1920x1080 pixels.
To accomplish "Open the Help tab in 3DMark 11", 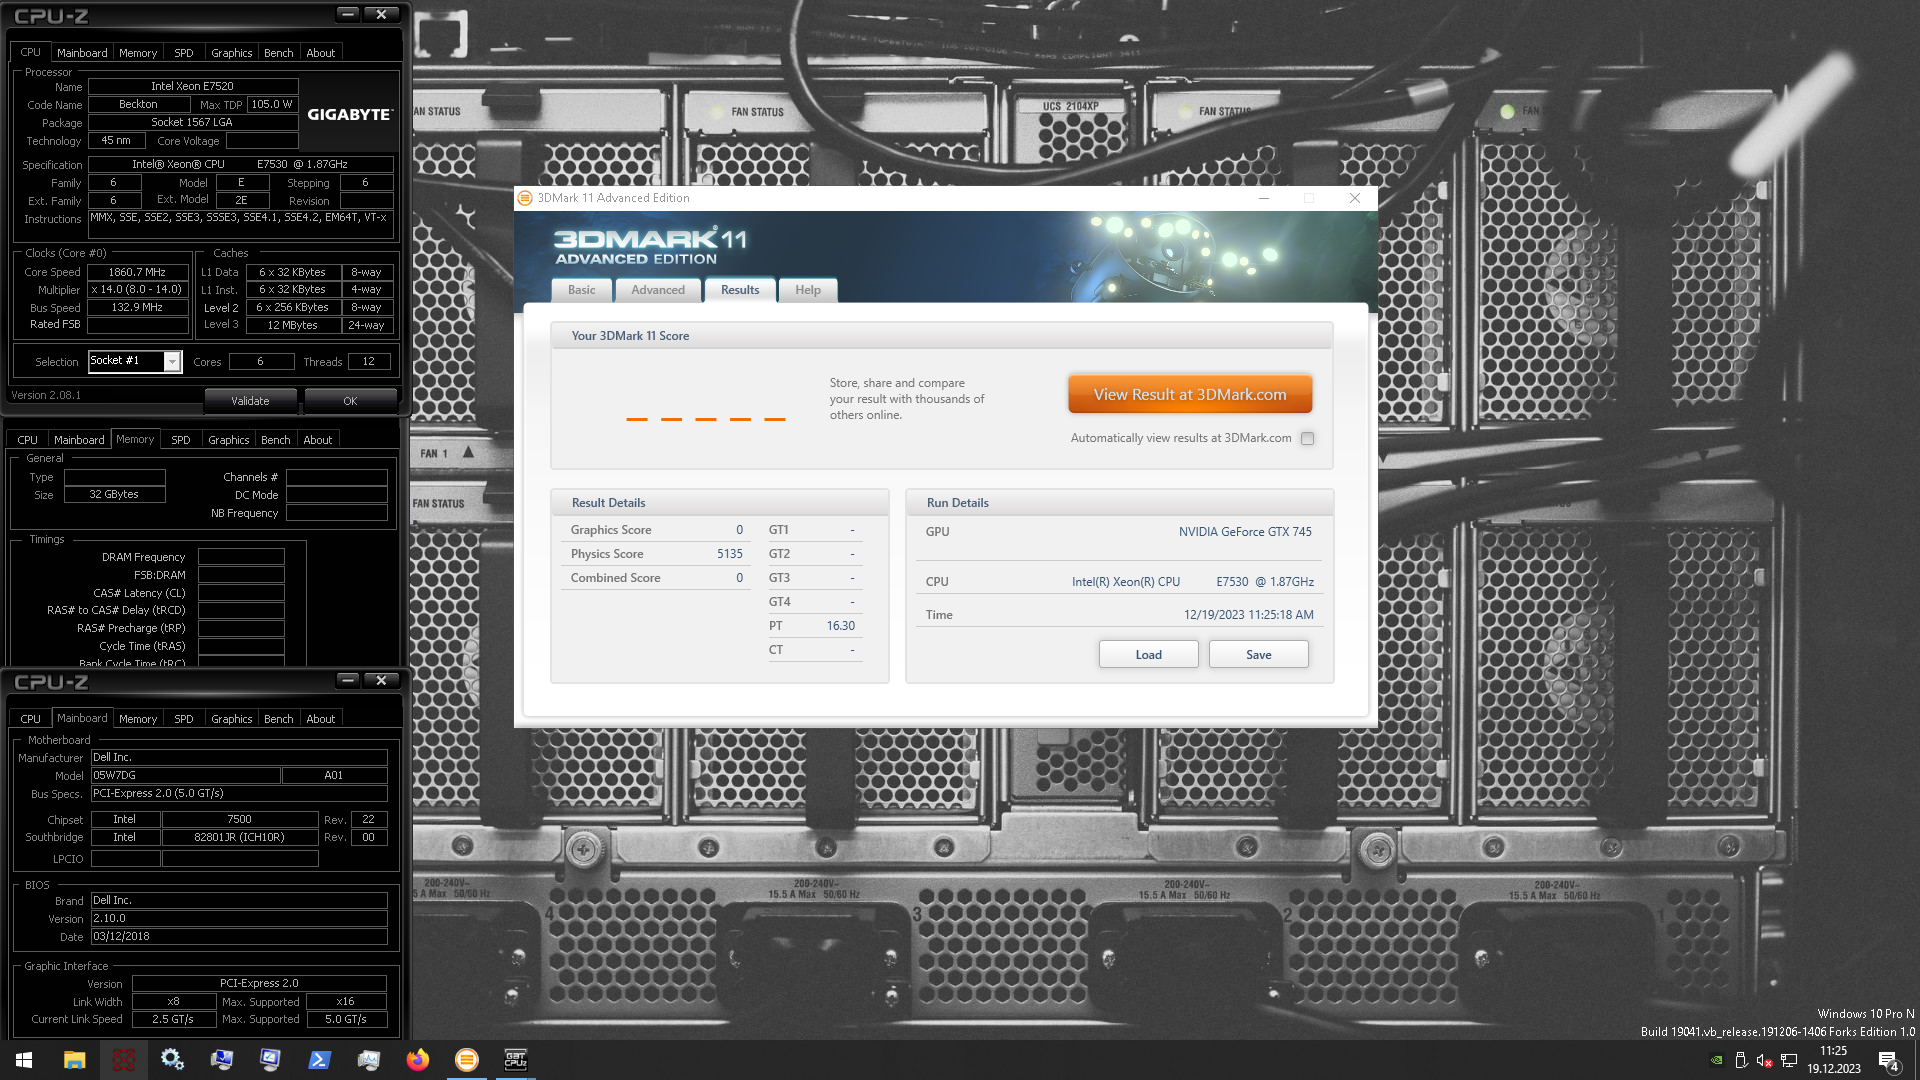I will tap(808, 290).
